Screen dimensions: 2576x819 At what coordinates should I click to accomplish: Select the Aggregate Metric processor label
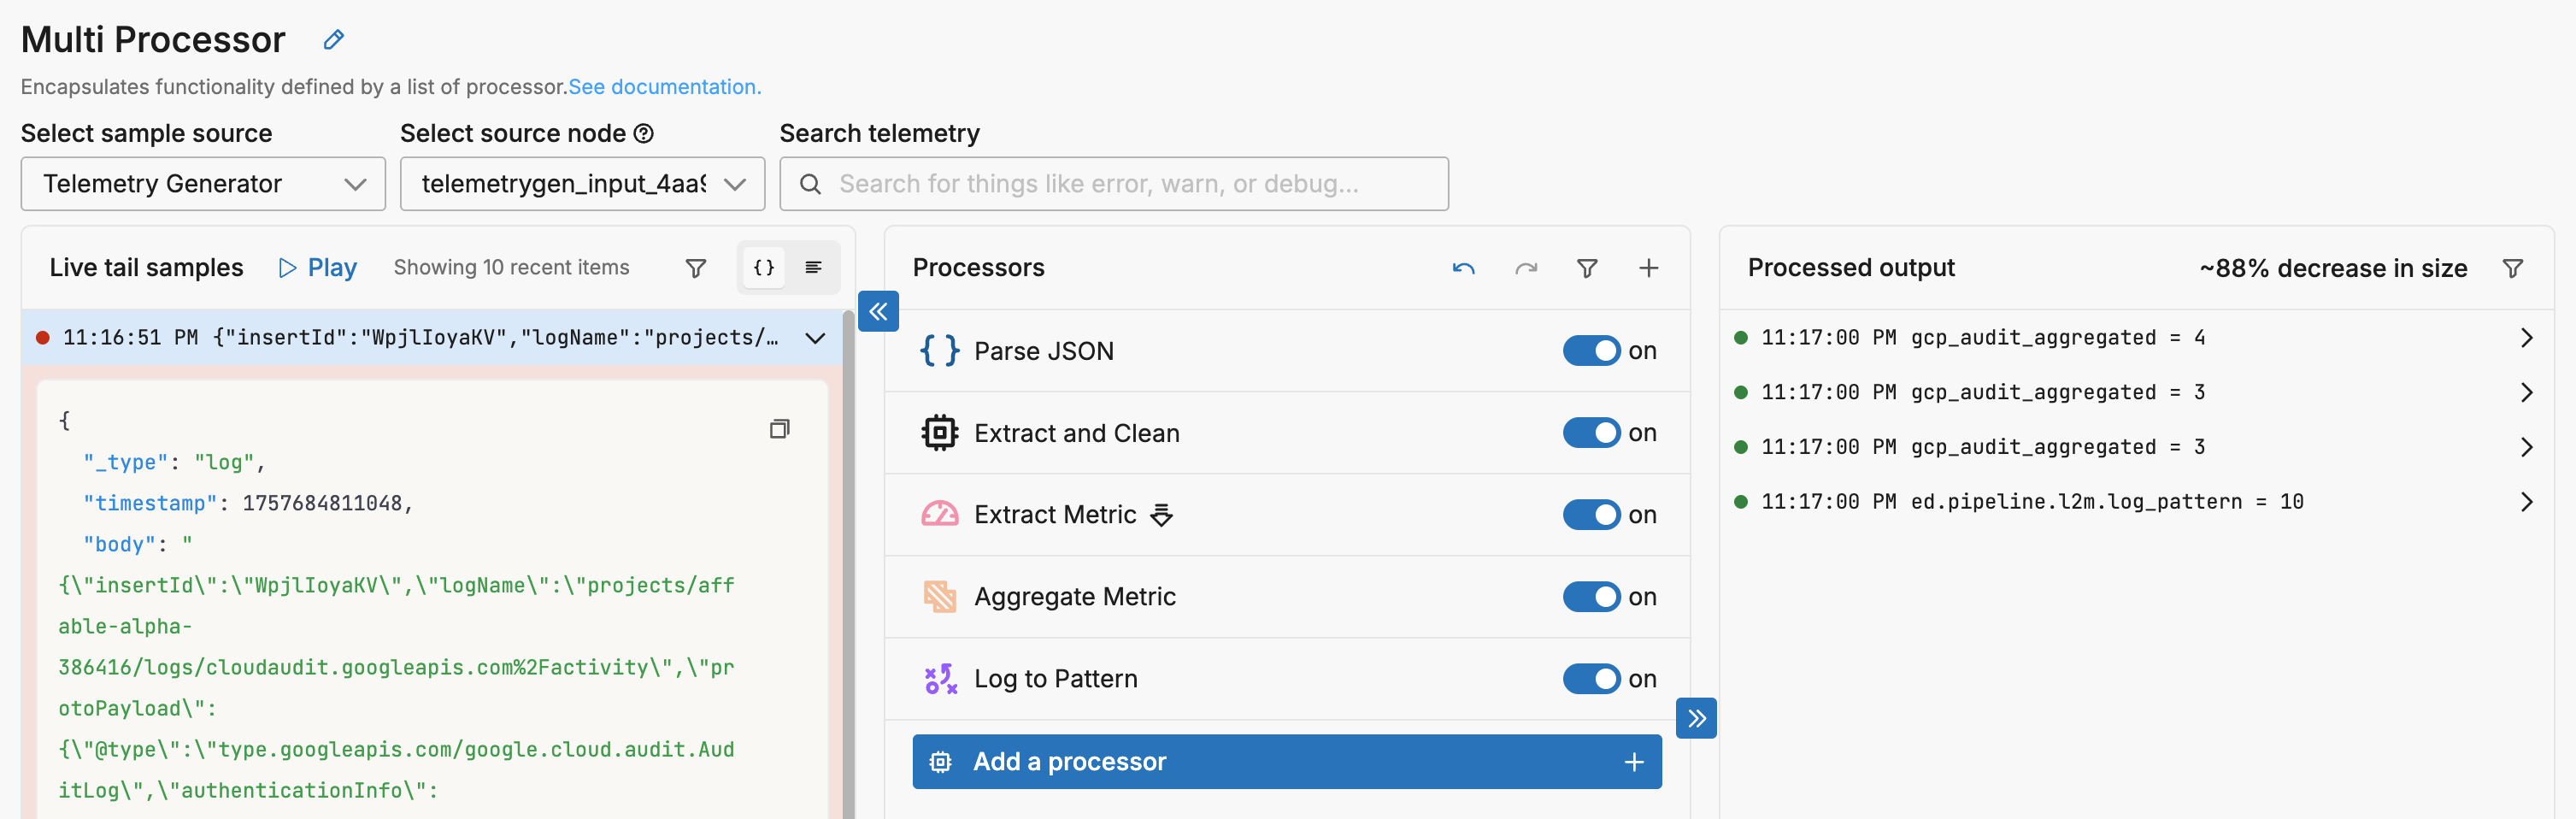coord(1075,597)
